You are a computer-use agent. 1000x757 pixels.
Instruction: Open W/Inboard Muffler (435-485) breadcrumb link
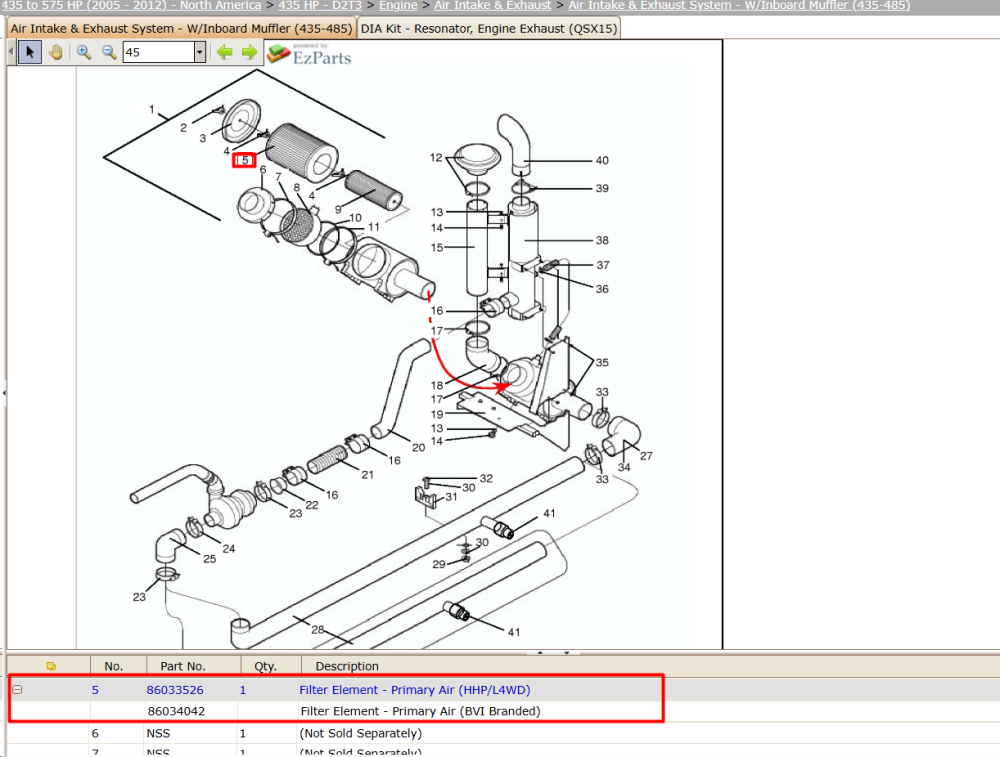(739, 5)
